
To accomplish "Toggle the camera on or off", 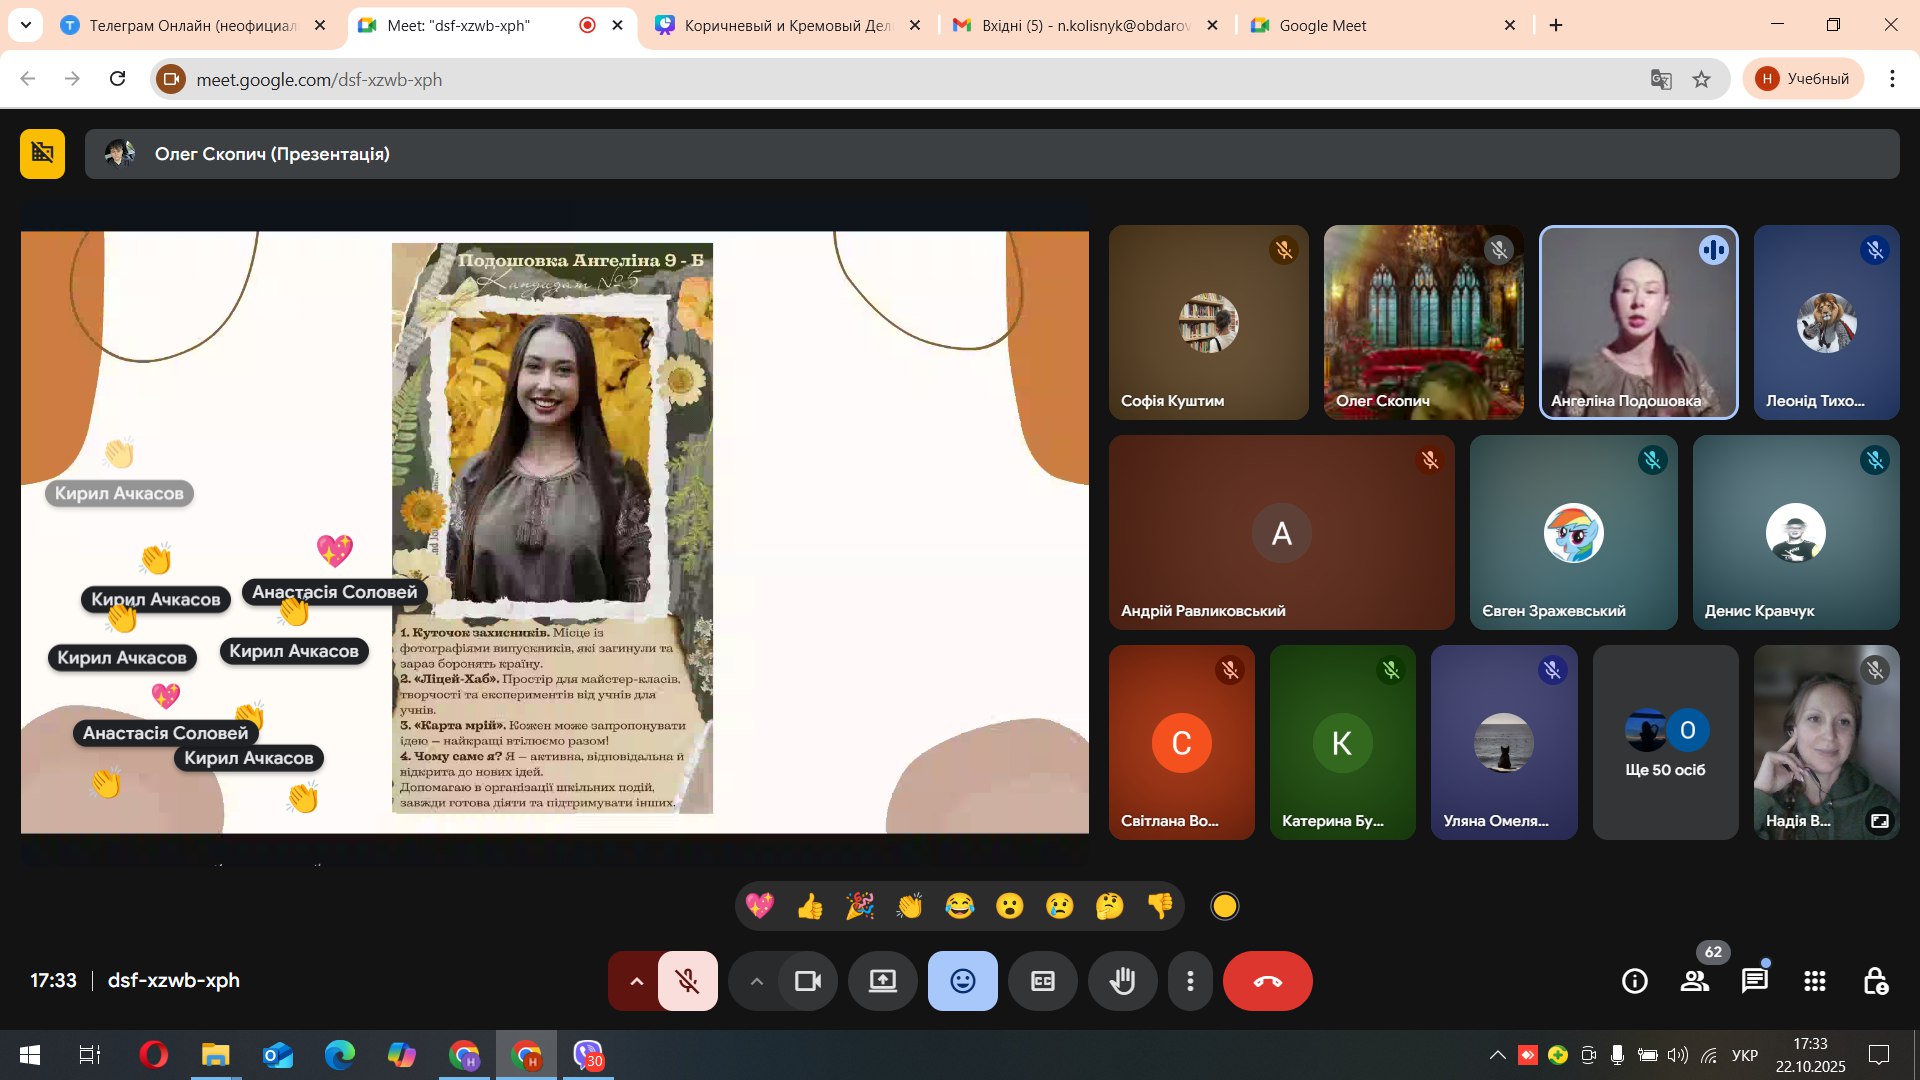I will 807,981.
